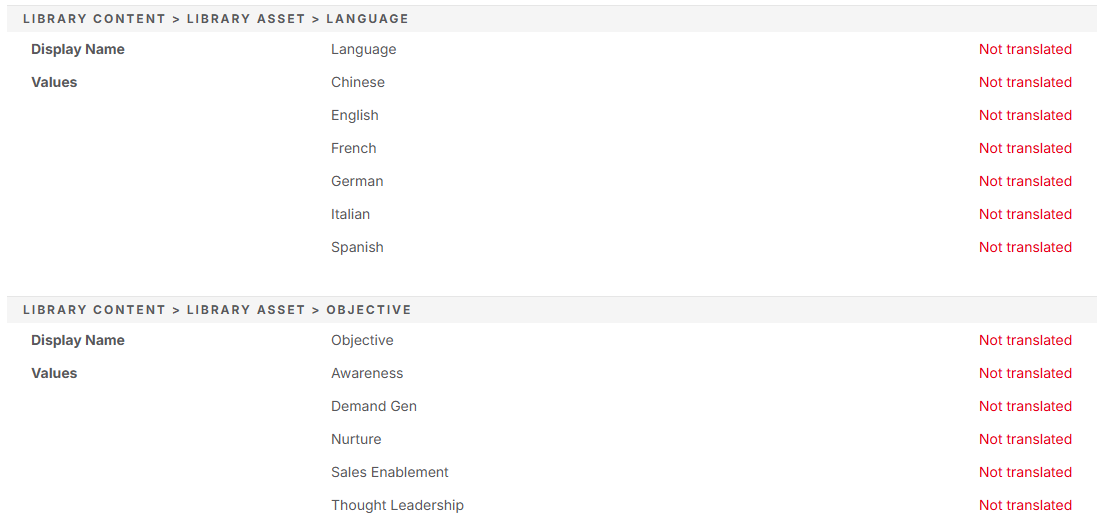Viewport: 1097px width, 531px height.
Task: Select the Demand Gen value text
Action: tap(374, 406)
